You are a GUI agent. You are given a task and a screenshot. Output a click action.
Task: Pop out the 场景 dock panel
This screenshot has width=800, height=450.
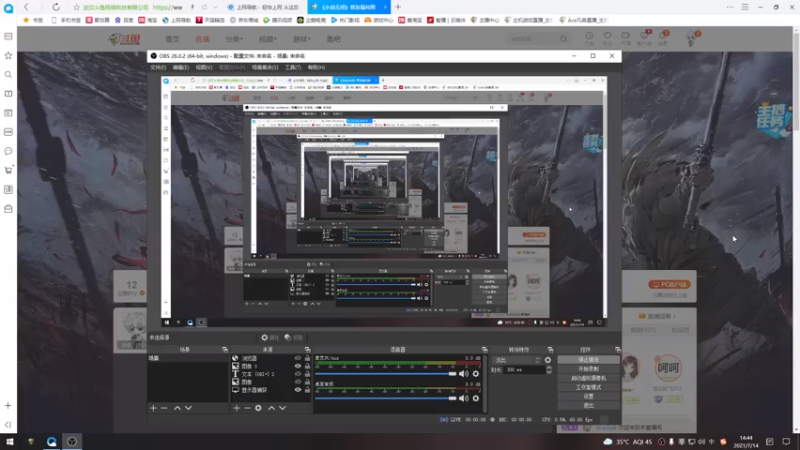click(x=225, y=349)
